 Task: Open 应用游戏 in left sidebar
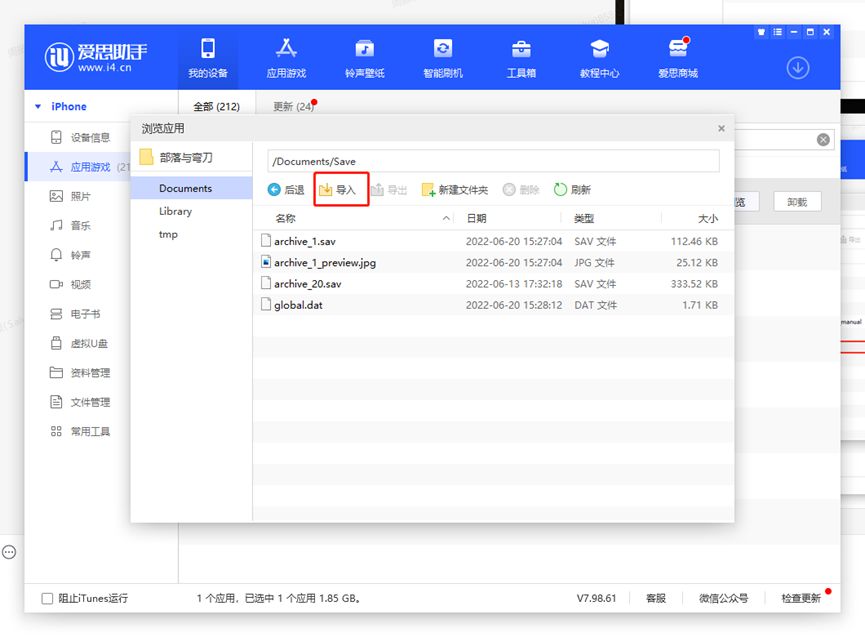pyautogui.click(x=80, y=167)
